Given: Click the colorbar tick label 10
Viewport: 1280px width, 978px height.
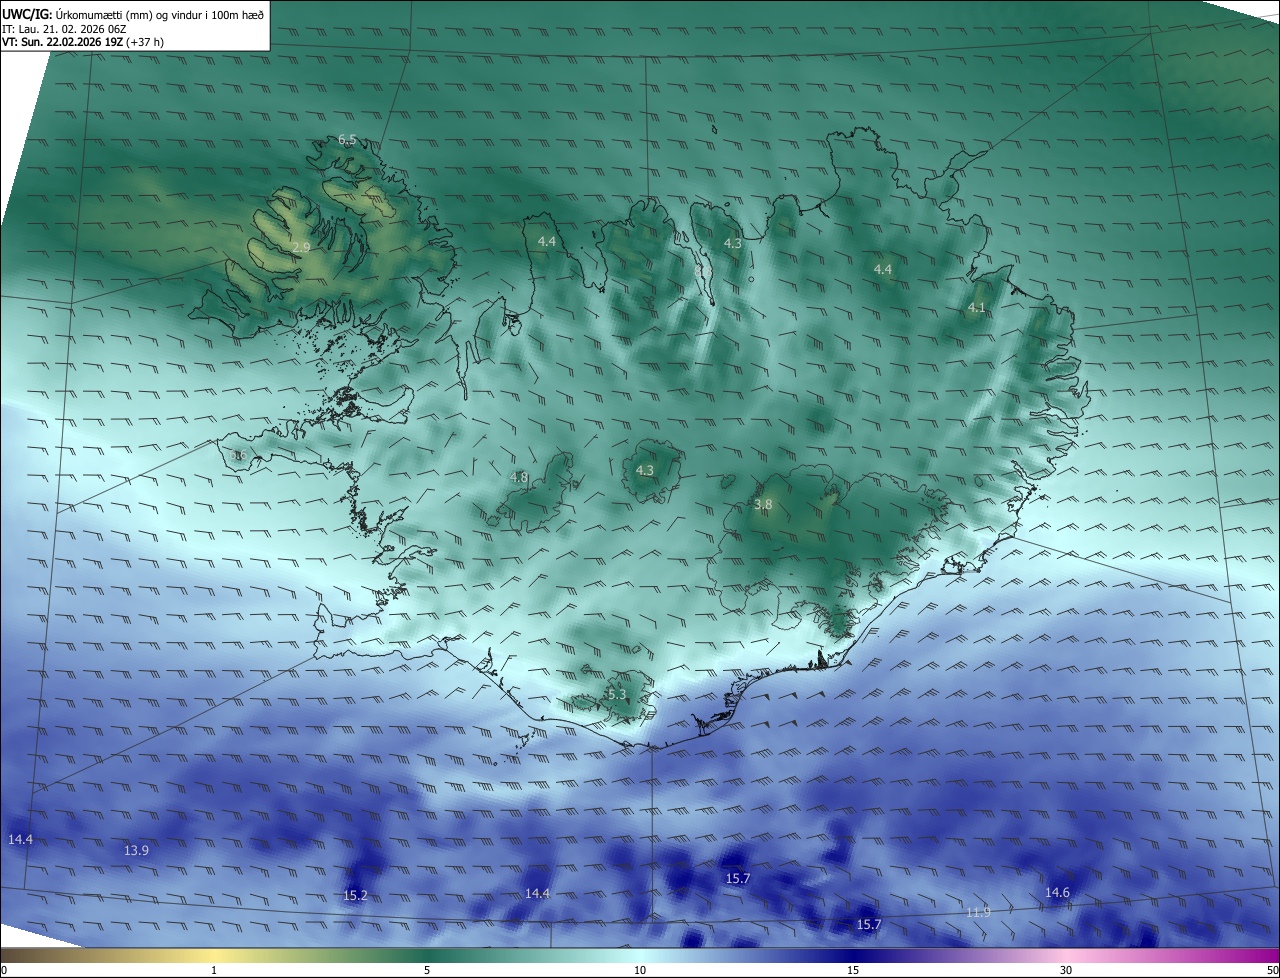Looking at the screenshot, I should 640,971.
